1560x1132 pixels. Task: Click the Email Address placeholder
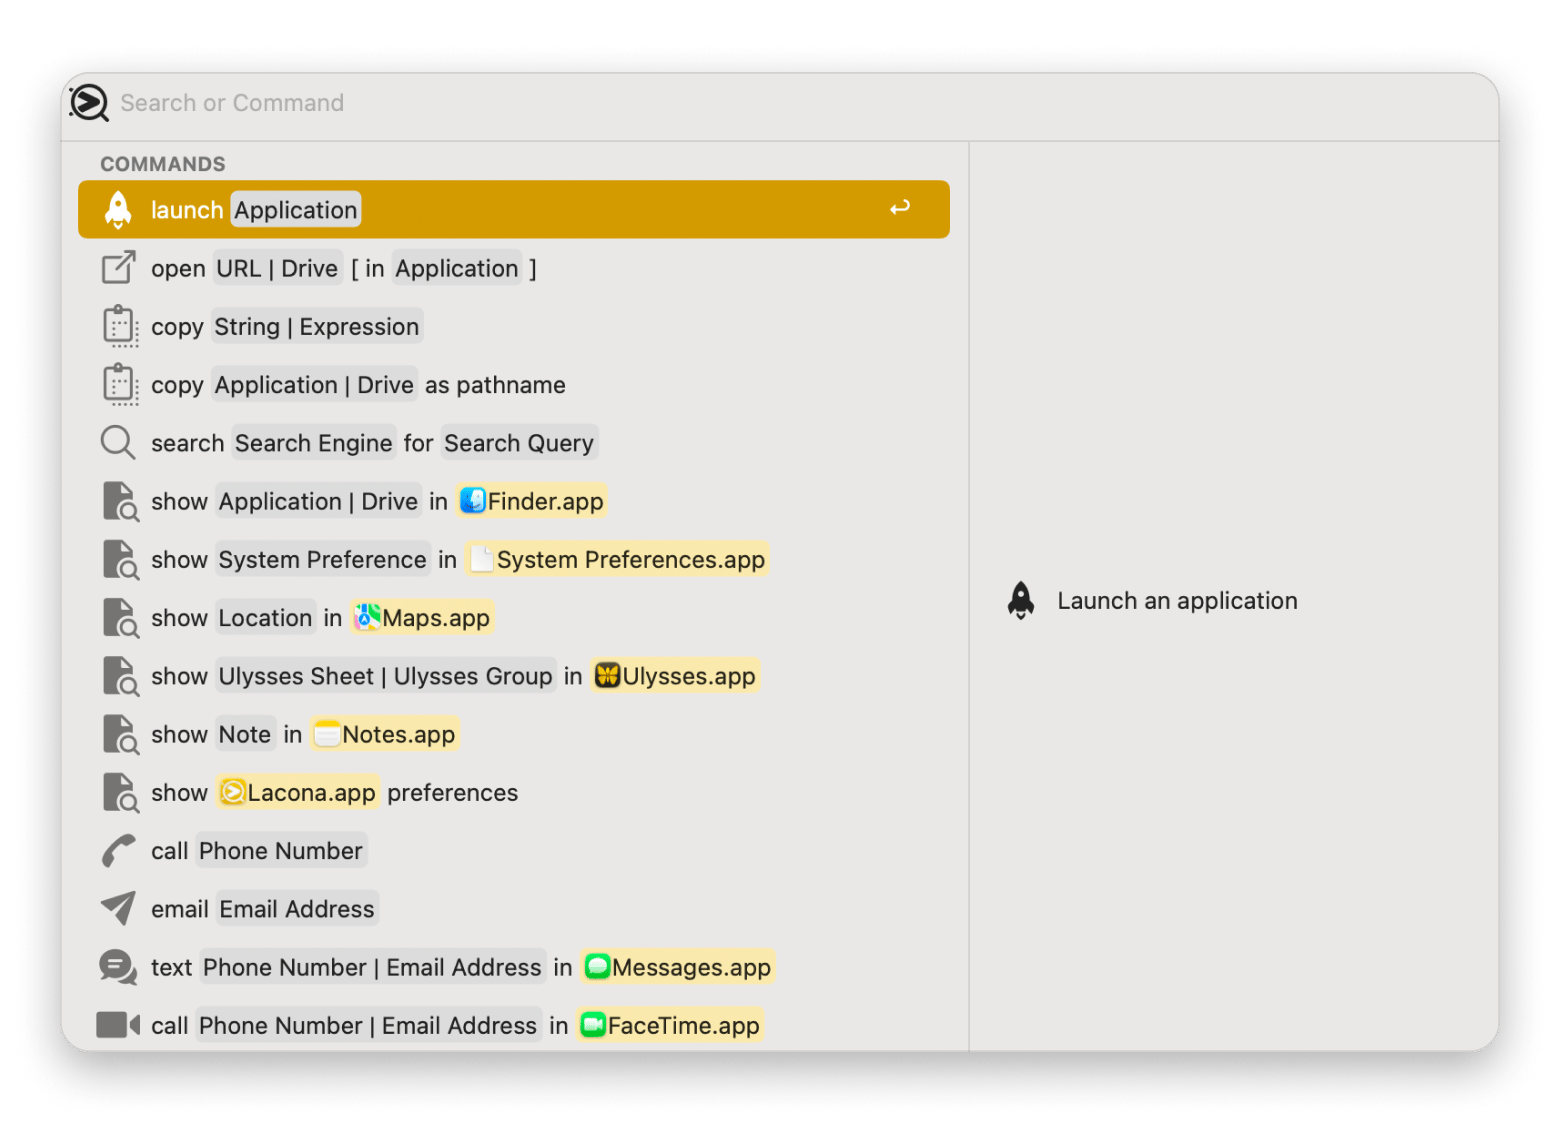tap(297, 909)
